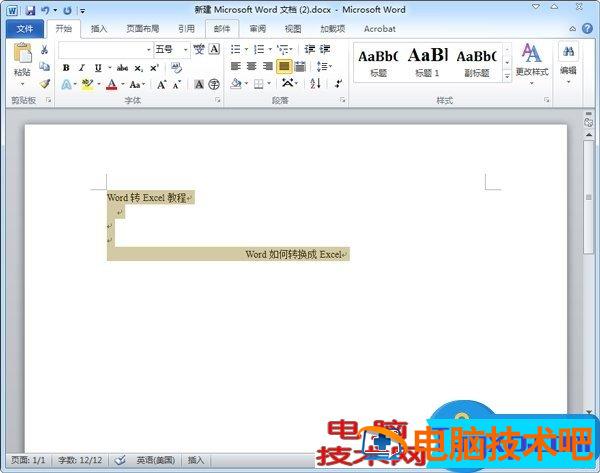Image resolution: width=600 pixels, height=473 pixels.
Task: Switch to the 页面布局 Page Layout tab
Action: point(143,29)
